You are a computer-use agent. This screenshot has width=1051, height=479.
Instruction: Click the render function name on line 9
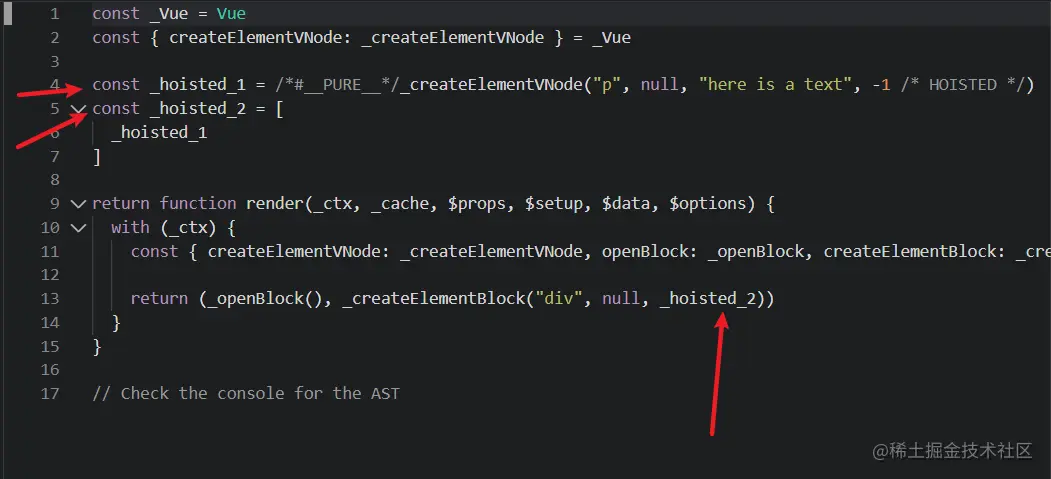click(275, 204)
